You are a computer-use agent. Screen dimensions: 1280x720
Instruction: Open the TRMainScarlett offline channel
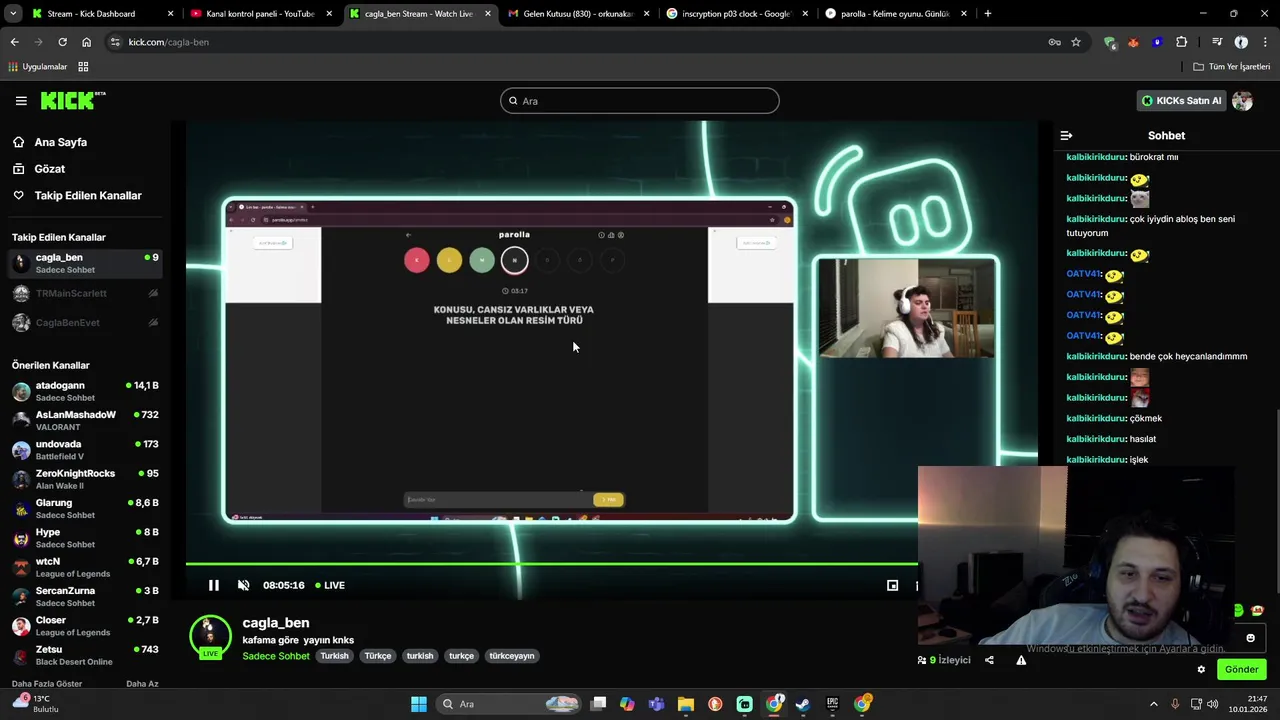pos(84,293)
